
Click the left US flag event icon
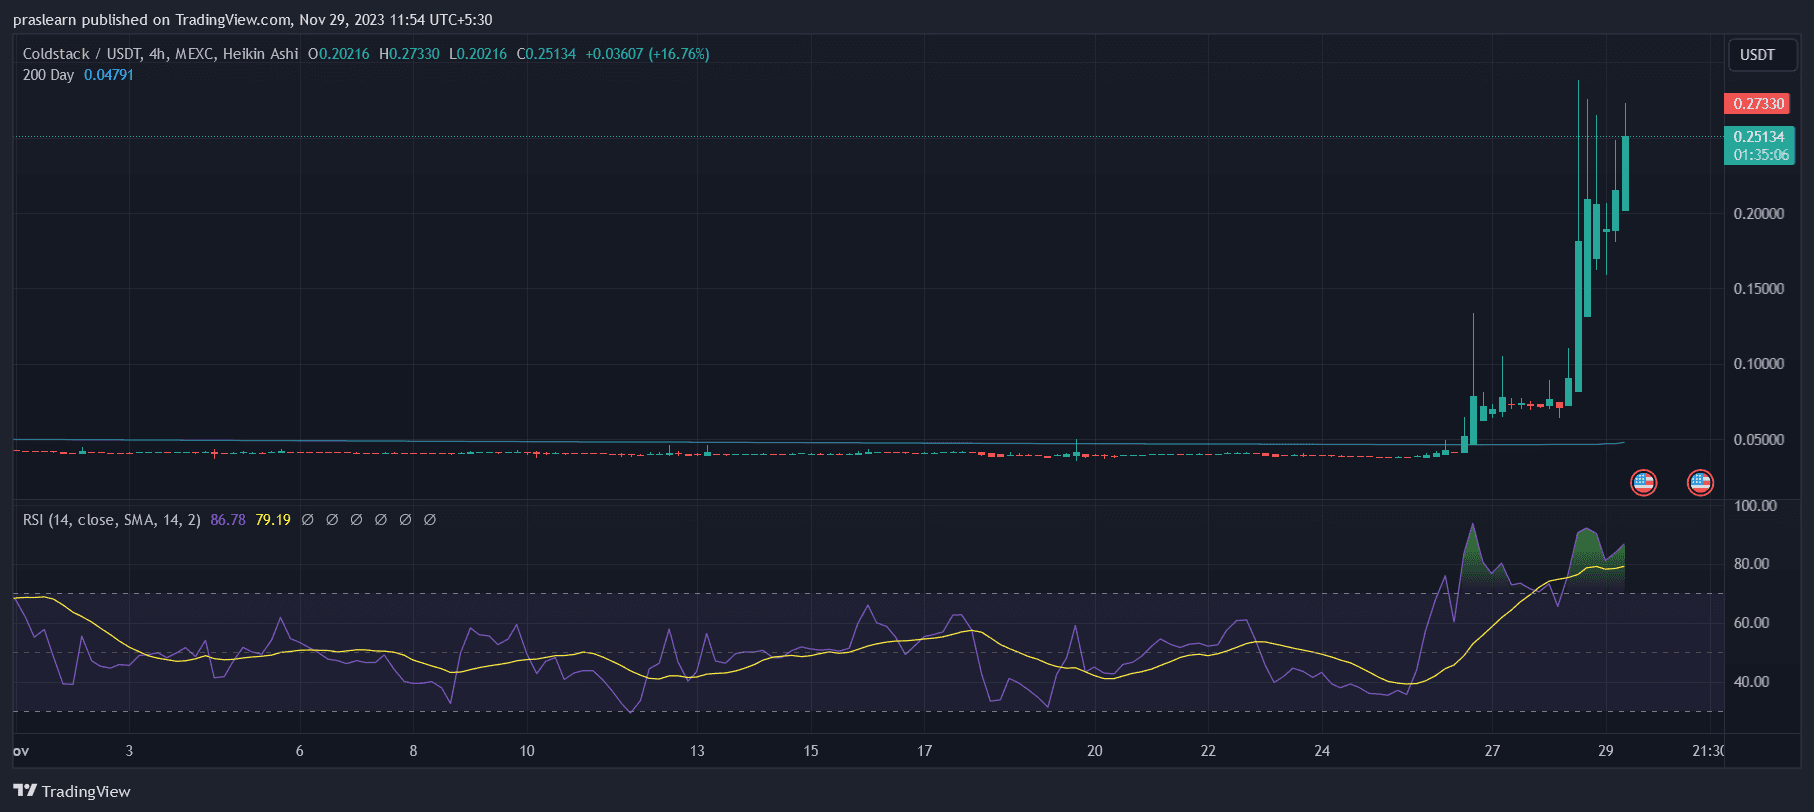1643,483
